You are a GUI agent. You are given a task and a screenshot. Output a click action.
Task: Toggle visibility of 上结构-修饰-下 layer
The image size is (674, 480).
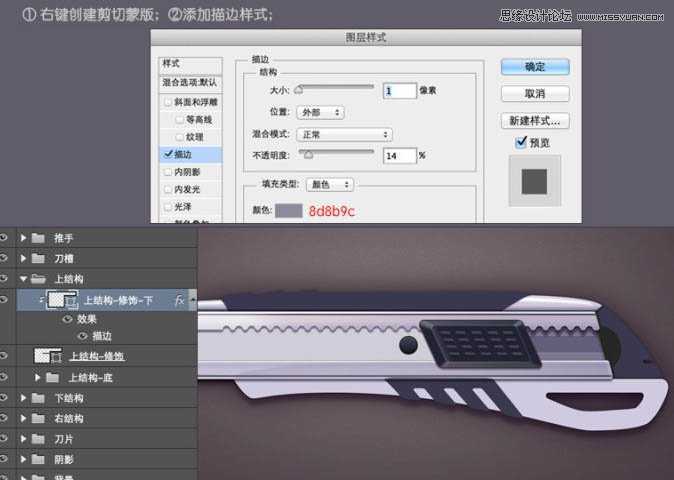click(x=4, y=299)
